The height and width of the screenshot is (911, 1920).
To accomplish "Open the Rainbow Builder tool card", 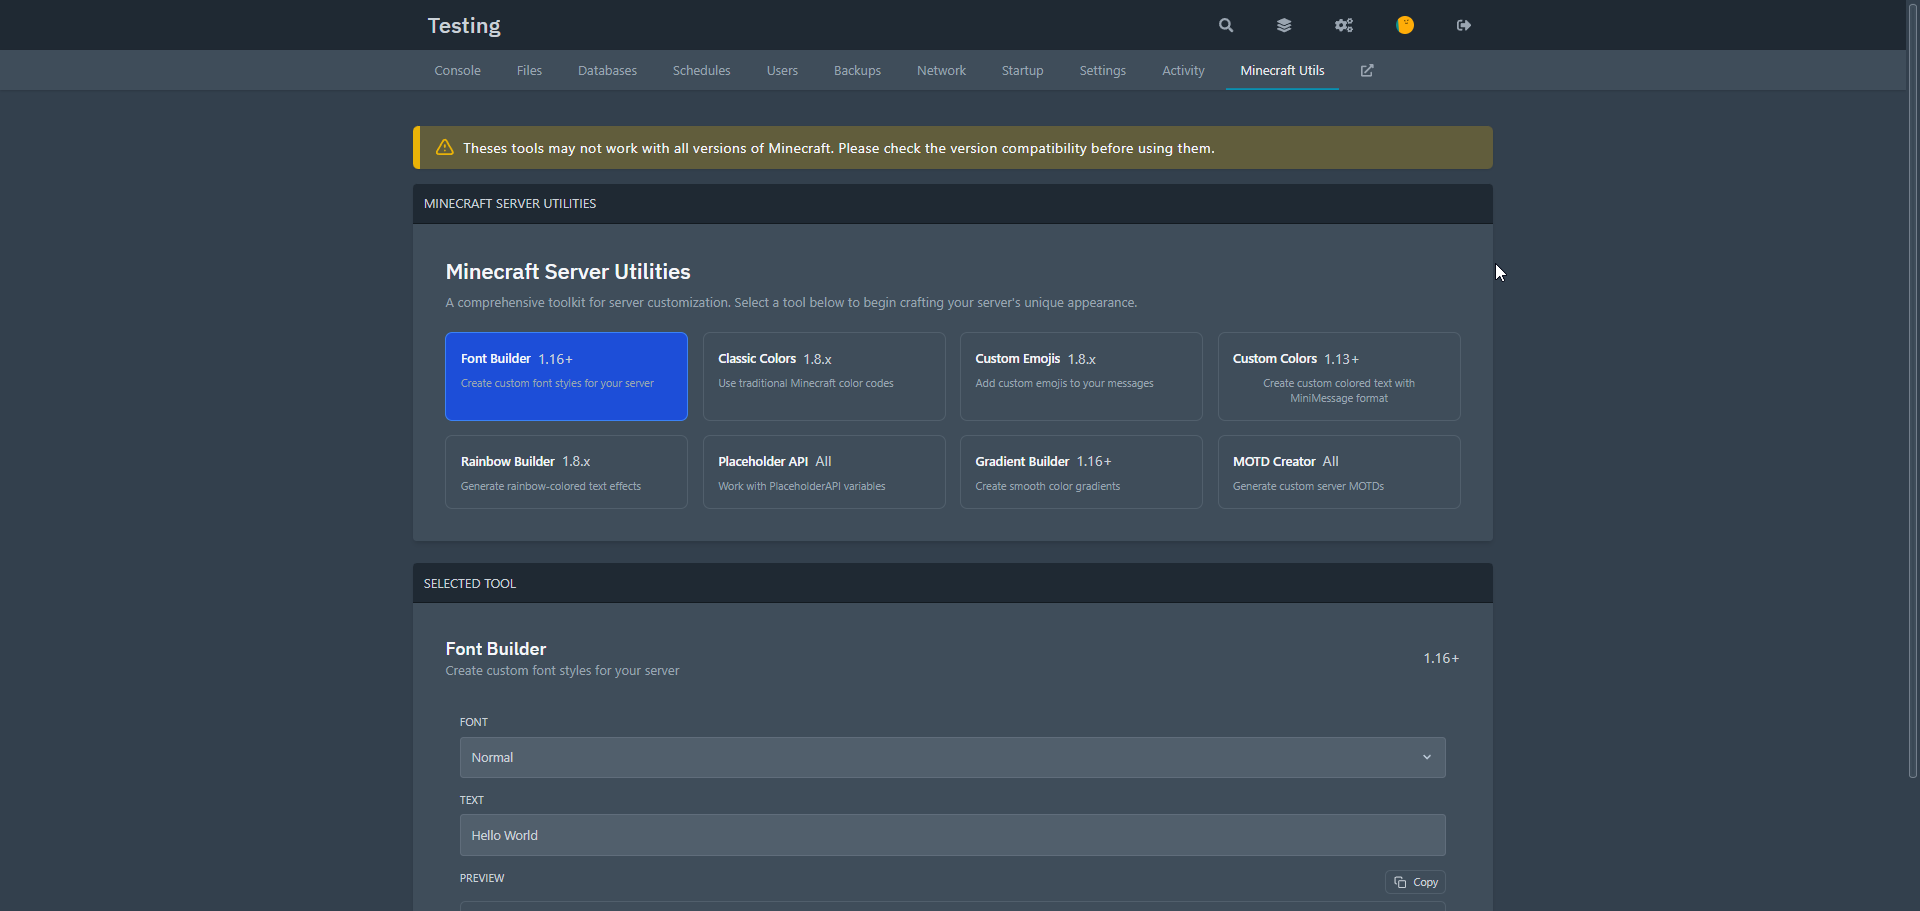I will click(x=566, y=472).
